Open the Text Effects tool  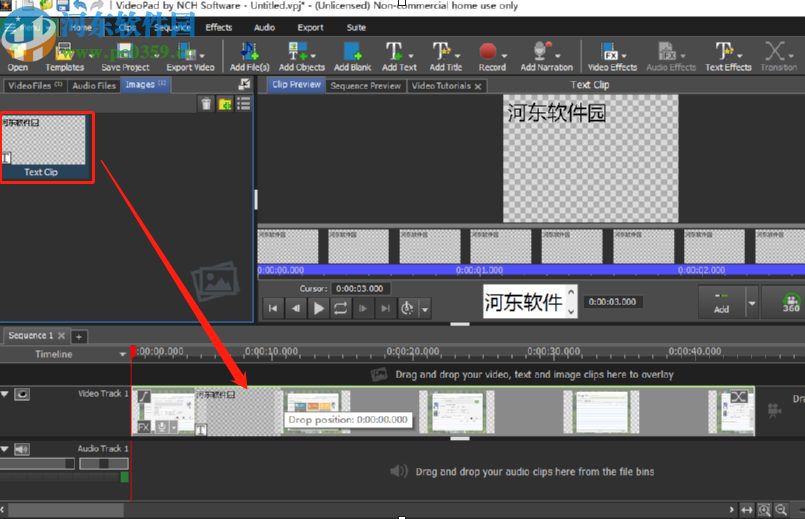[728, 56]
